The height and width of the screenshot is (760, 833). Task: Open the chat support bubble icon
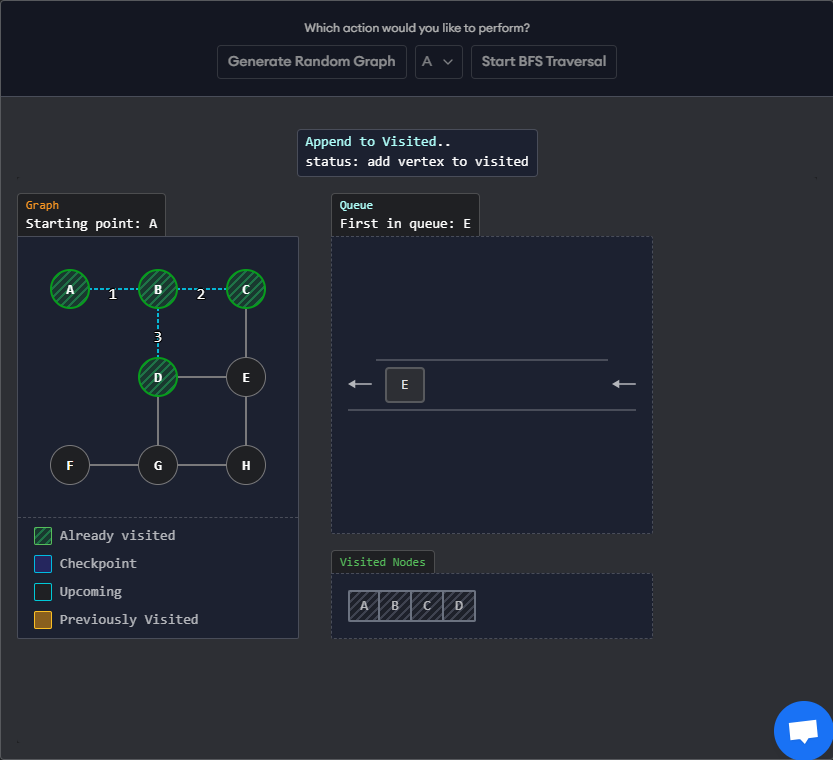(x=803, y=731)
